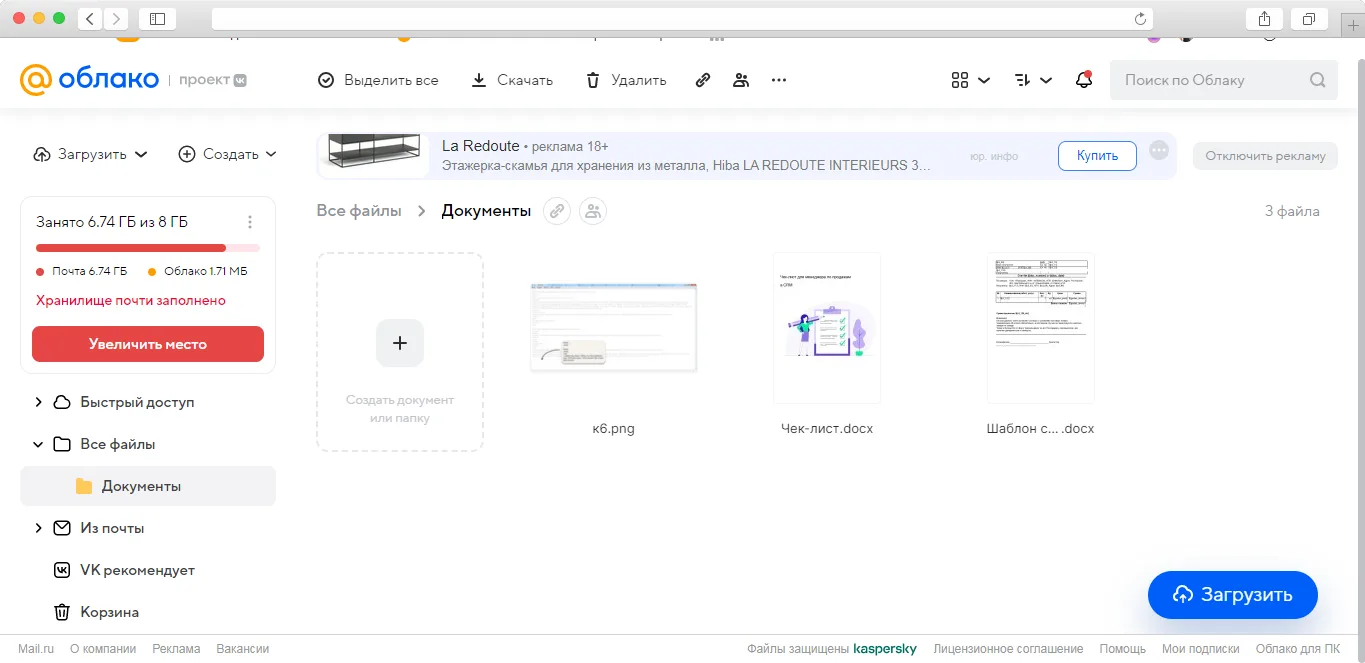This screenshot has height=663, width=1365.
Task: Click the link icon in top toolbar
Action: (703, 80)
